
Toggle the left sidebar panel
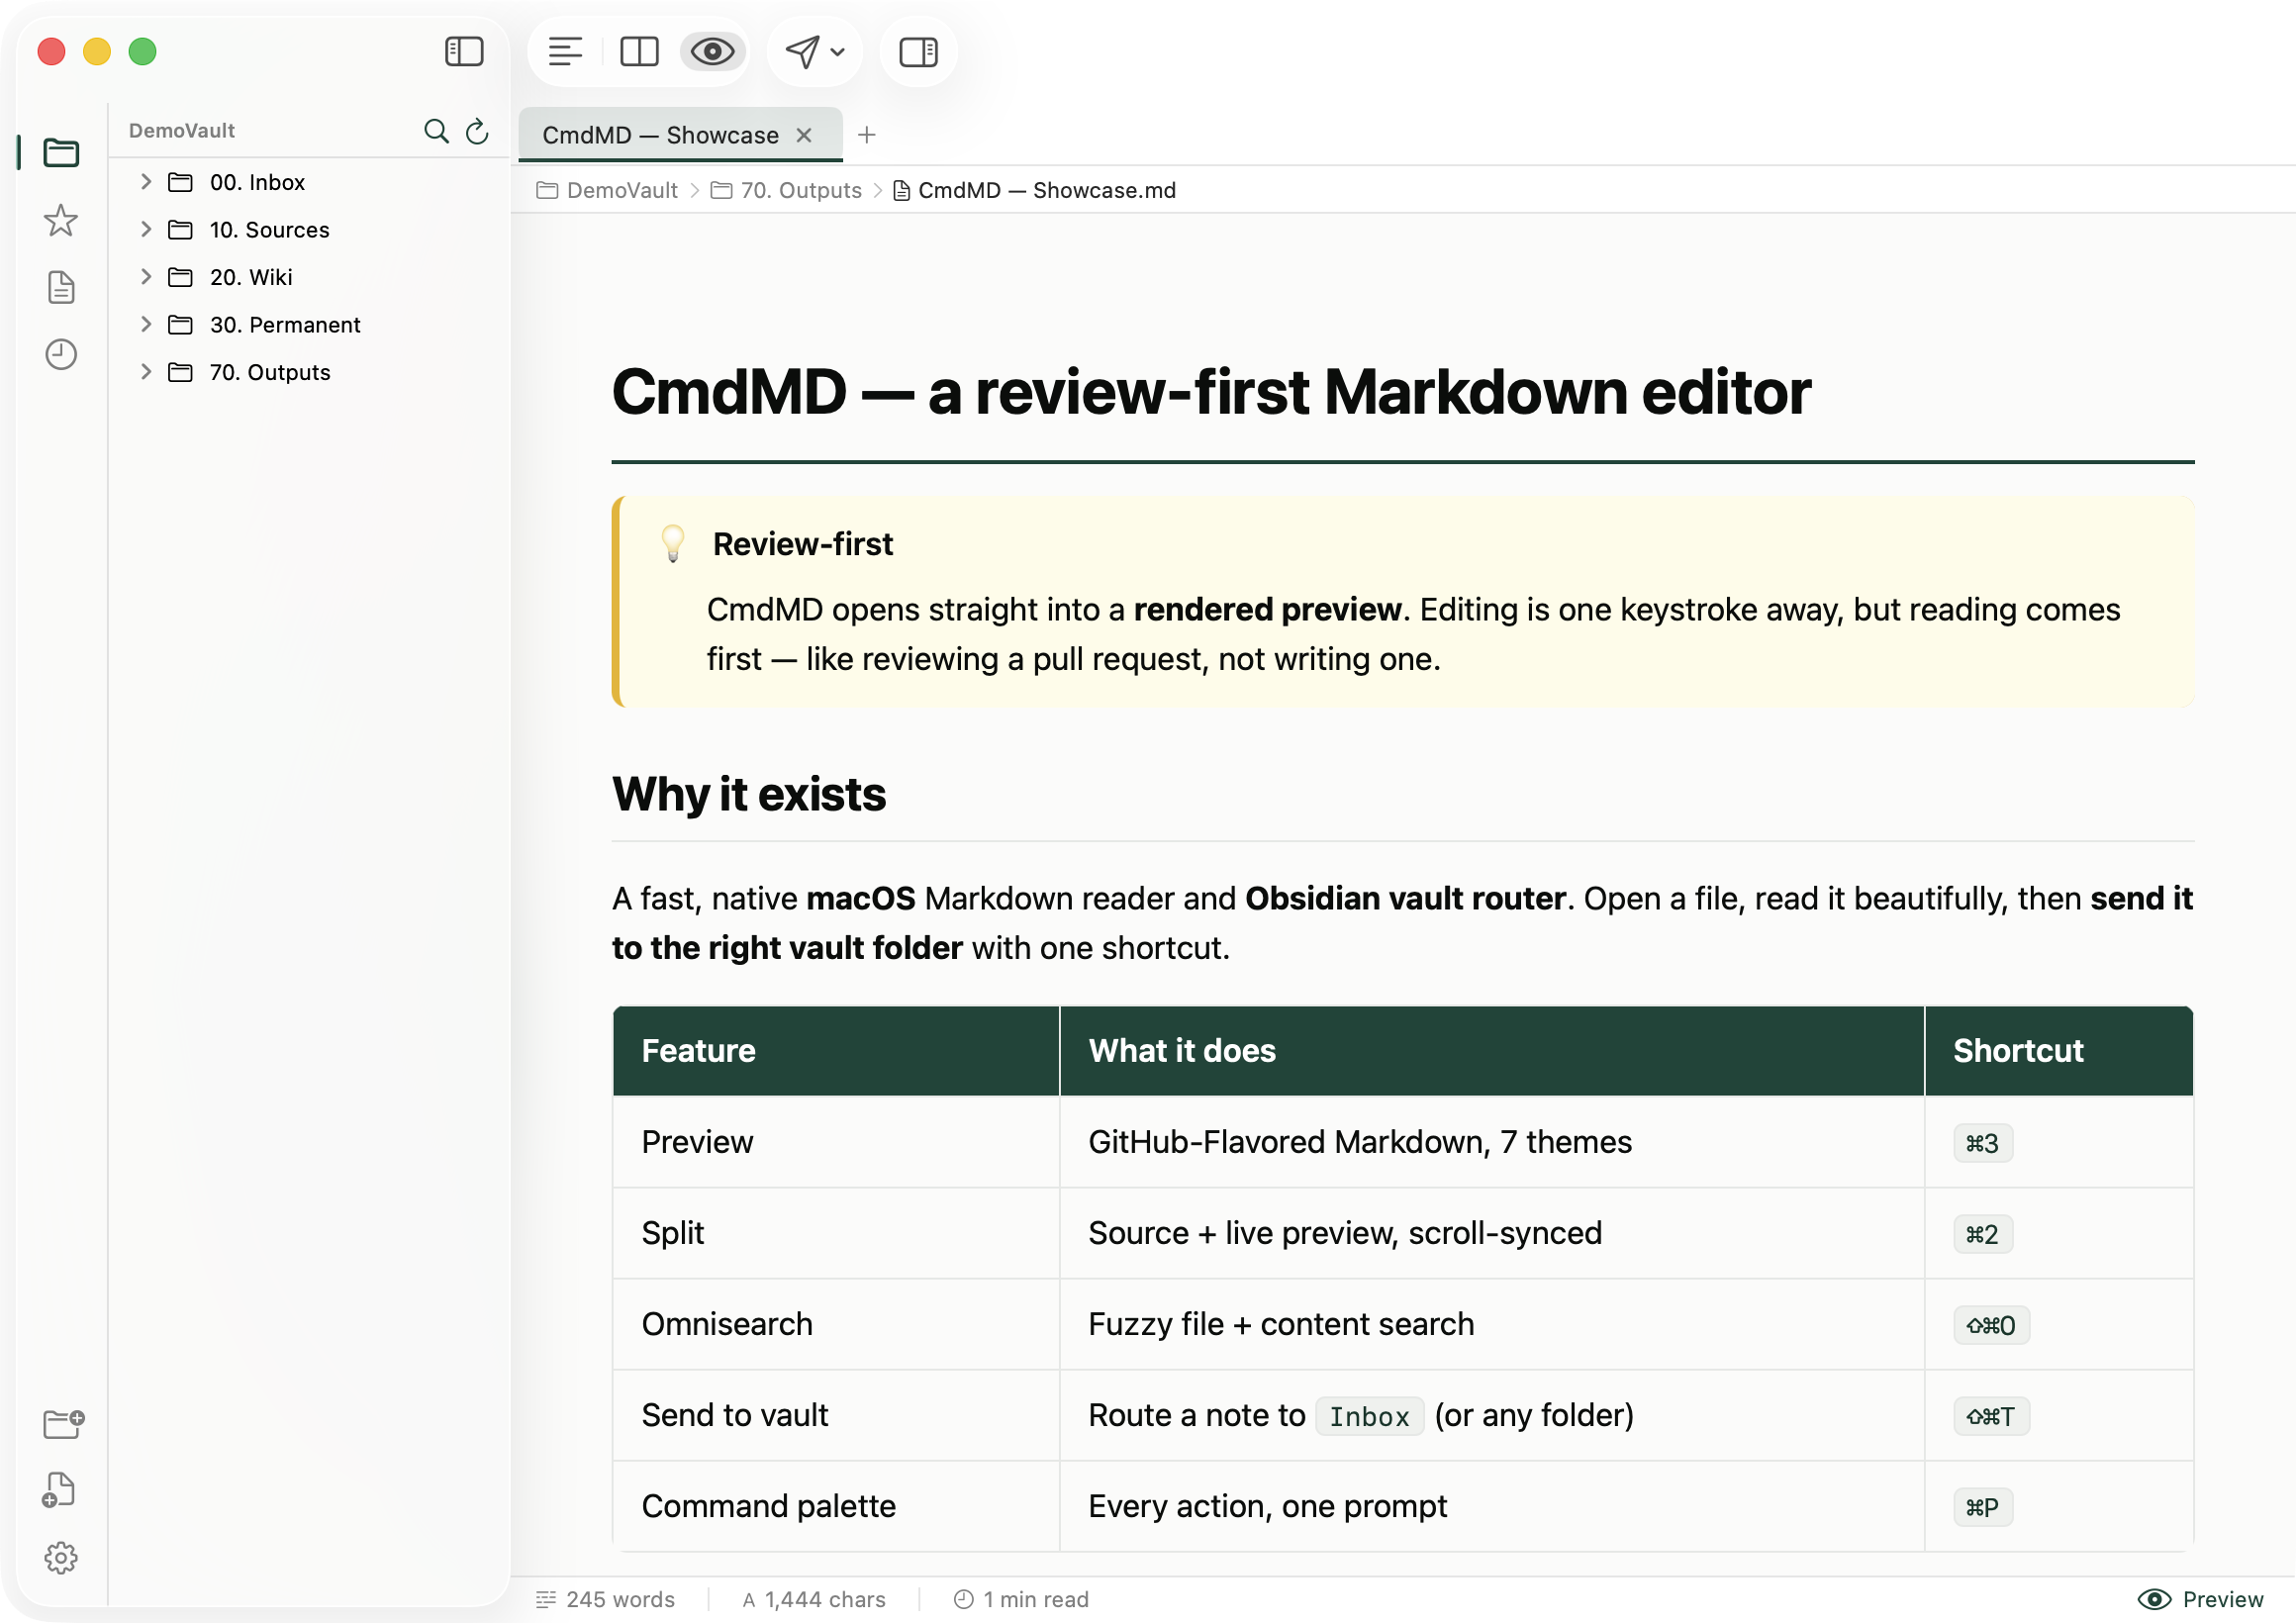pos(464,51)
